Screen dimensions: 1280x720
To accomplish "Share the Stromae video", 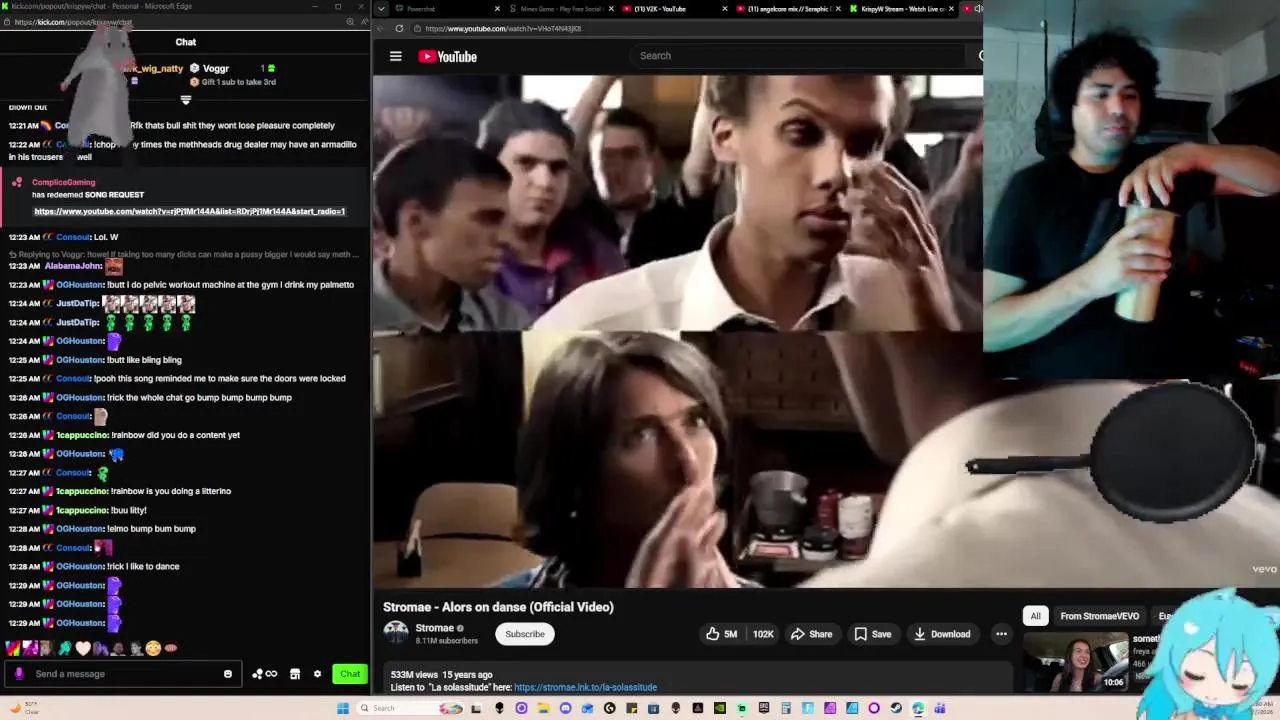I will 811,634.
